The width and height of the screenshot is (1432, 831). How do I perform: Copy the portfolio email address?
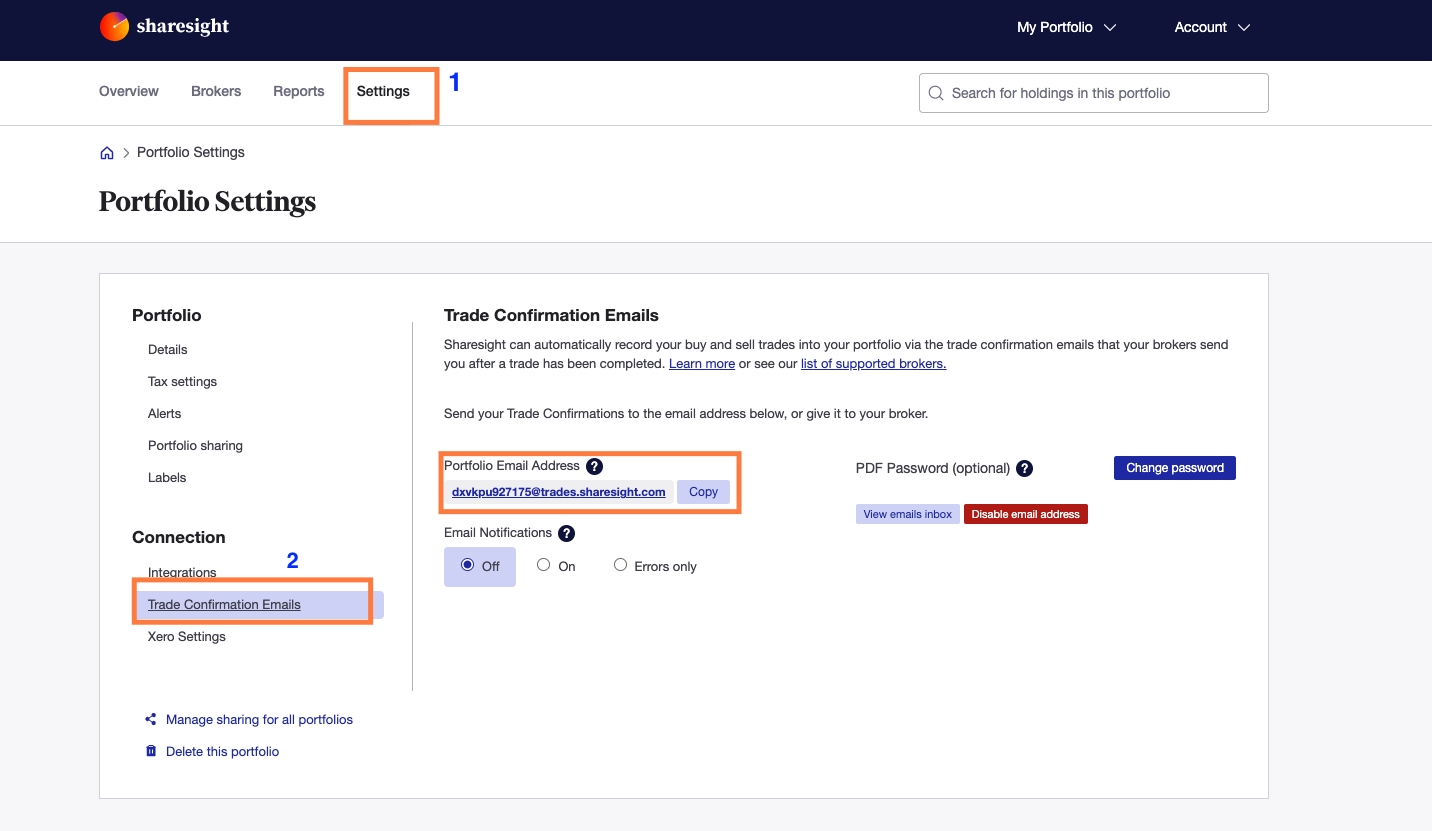coord(703,492)
